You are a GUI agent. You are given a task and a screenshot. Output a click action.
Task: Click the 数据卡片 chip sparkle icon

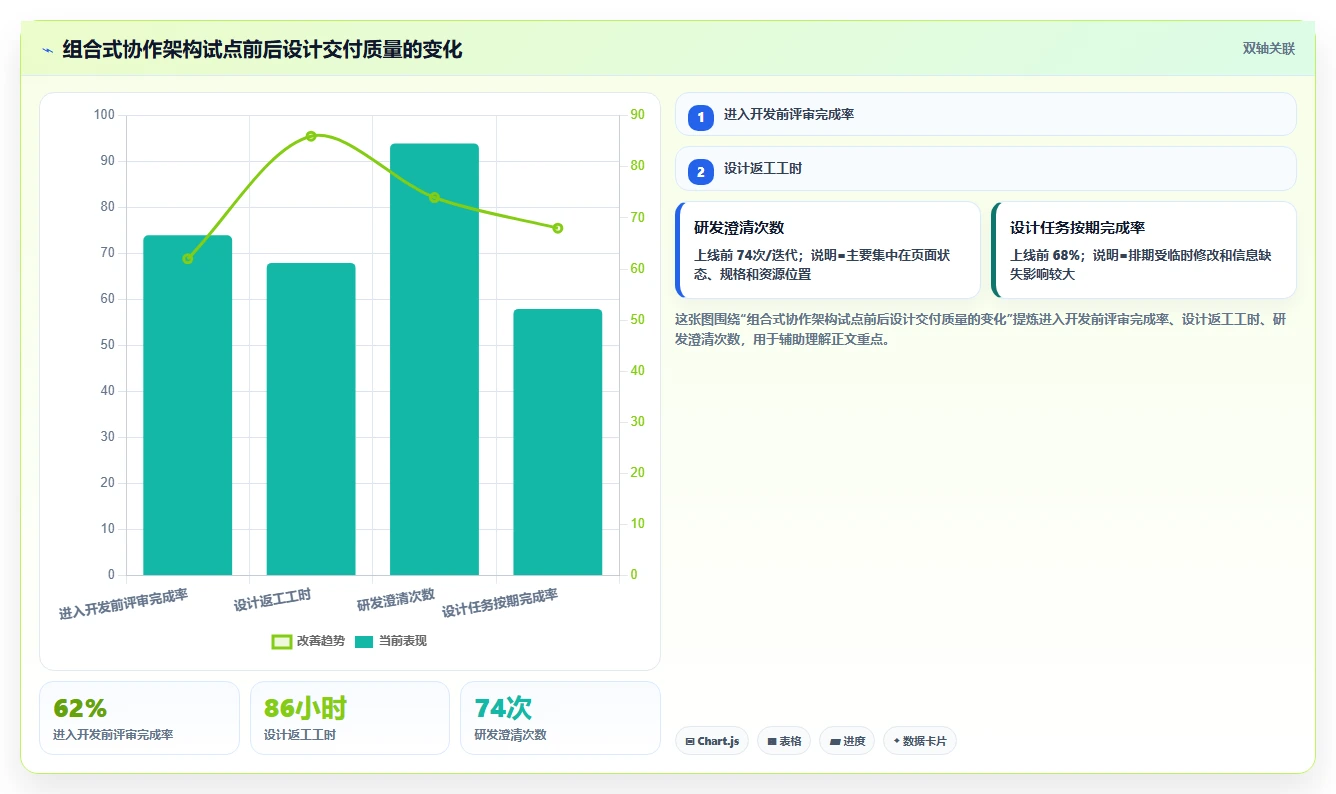[x=896, y=741]
